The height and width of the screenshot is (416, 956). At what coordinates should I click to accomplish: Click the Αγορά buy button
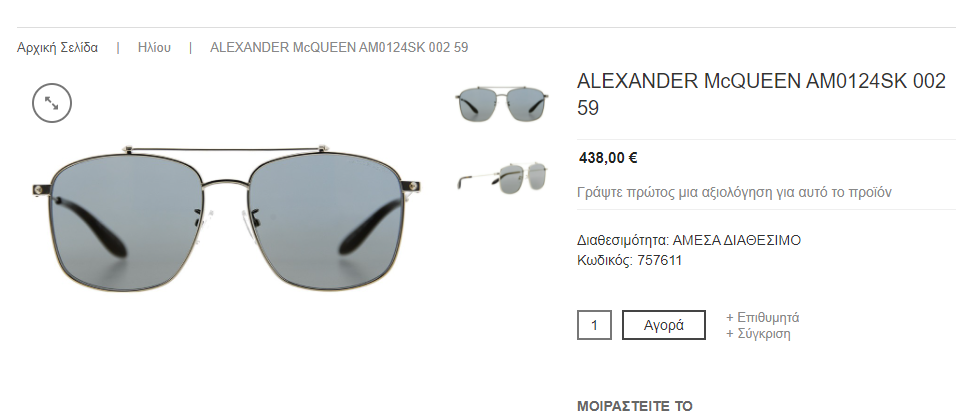pyautogui.click(x=664, y=325)
